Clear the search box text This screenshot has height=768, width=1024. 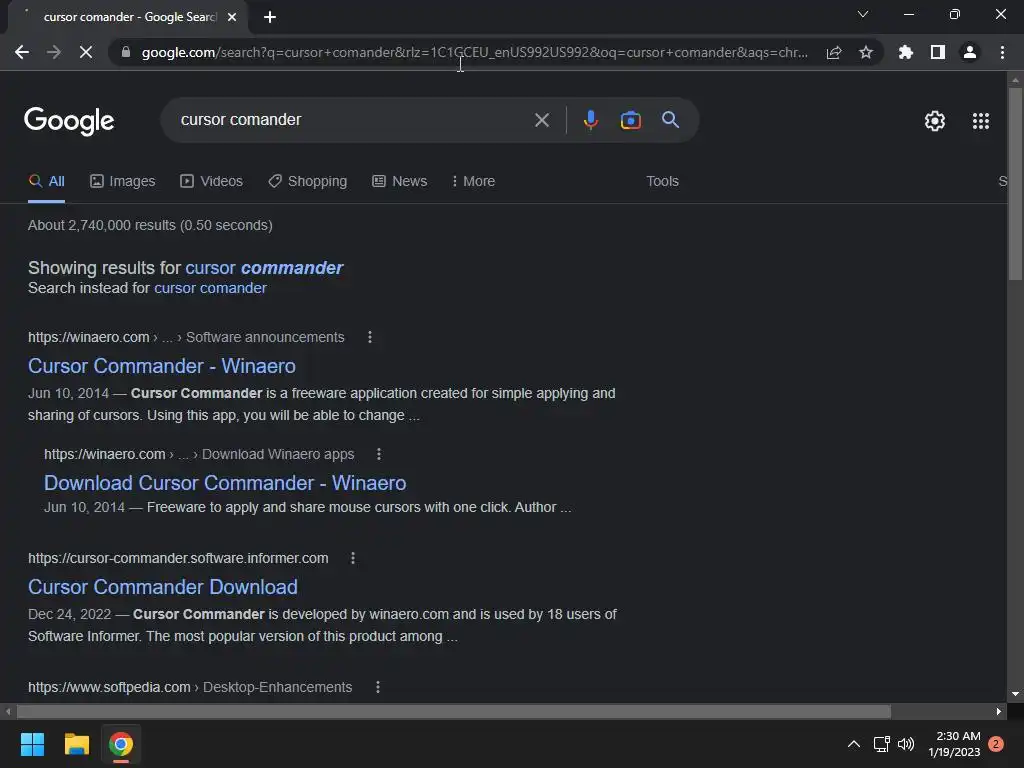[541, 120]
